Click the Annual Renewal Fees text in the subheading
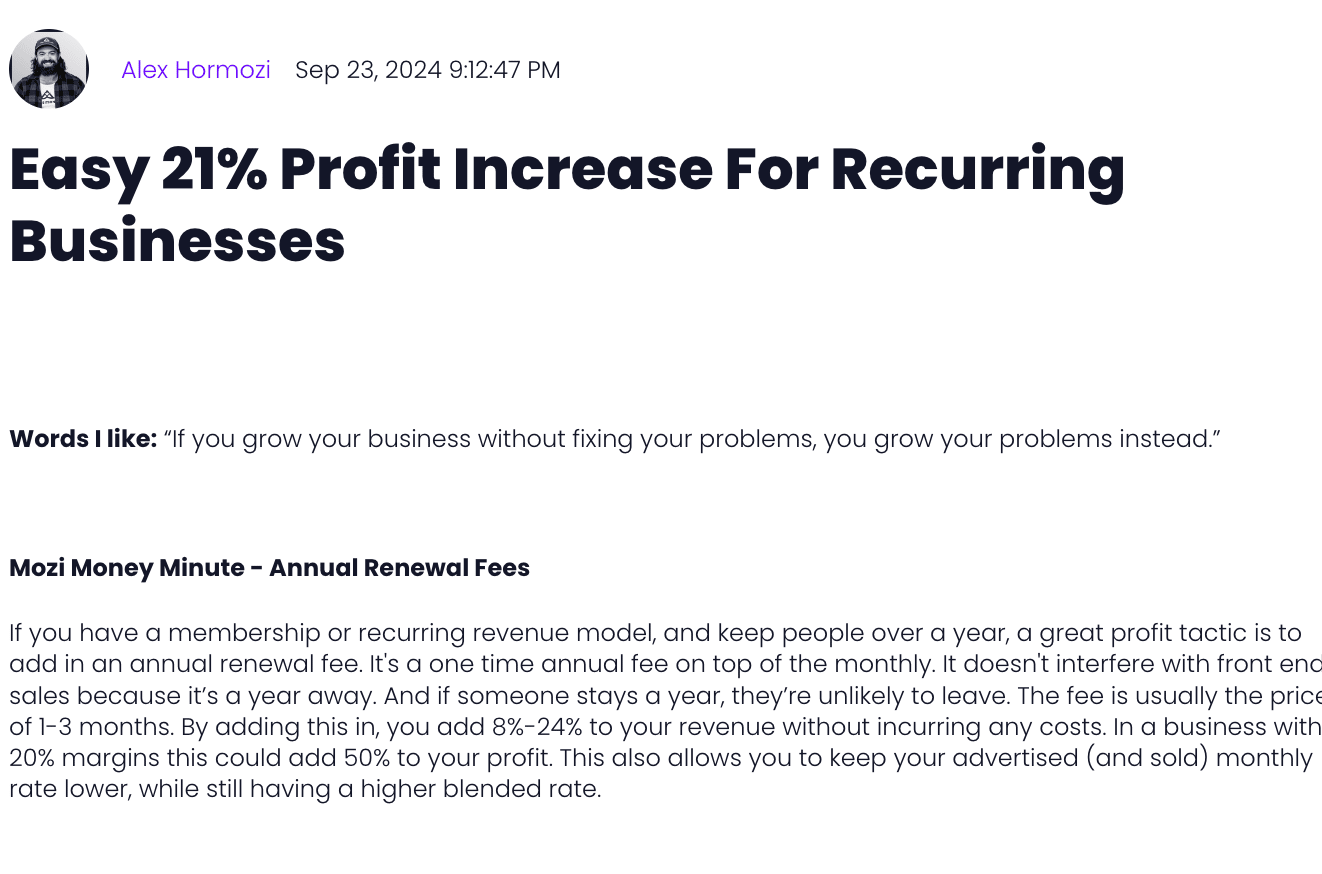Screen dimensions: 1322x874 pos(399,568)
